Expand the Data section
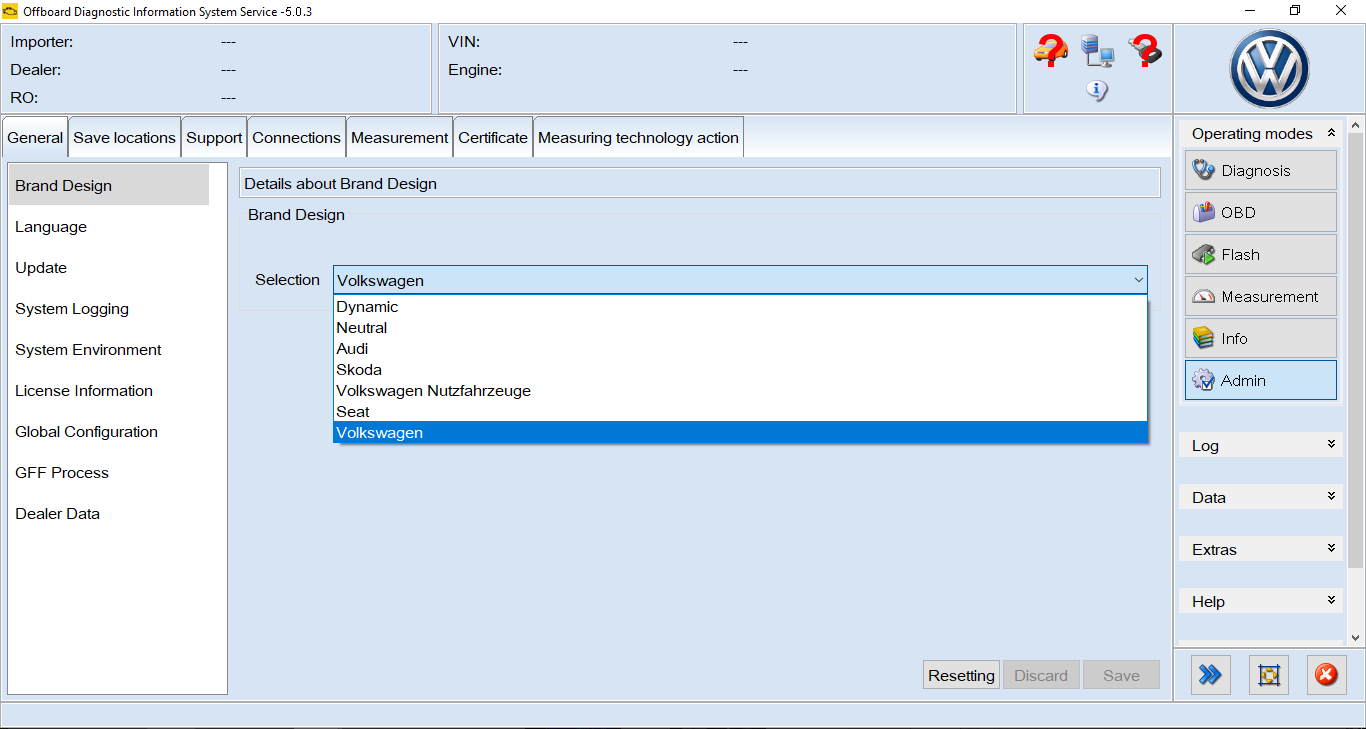This screenshot has height=729, width=1366. pyautogui.click(x=1331, y=497)
